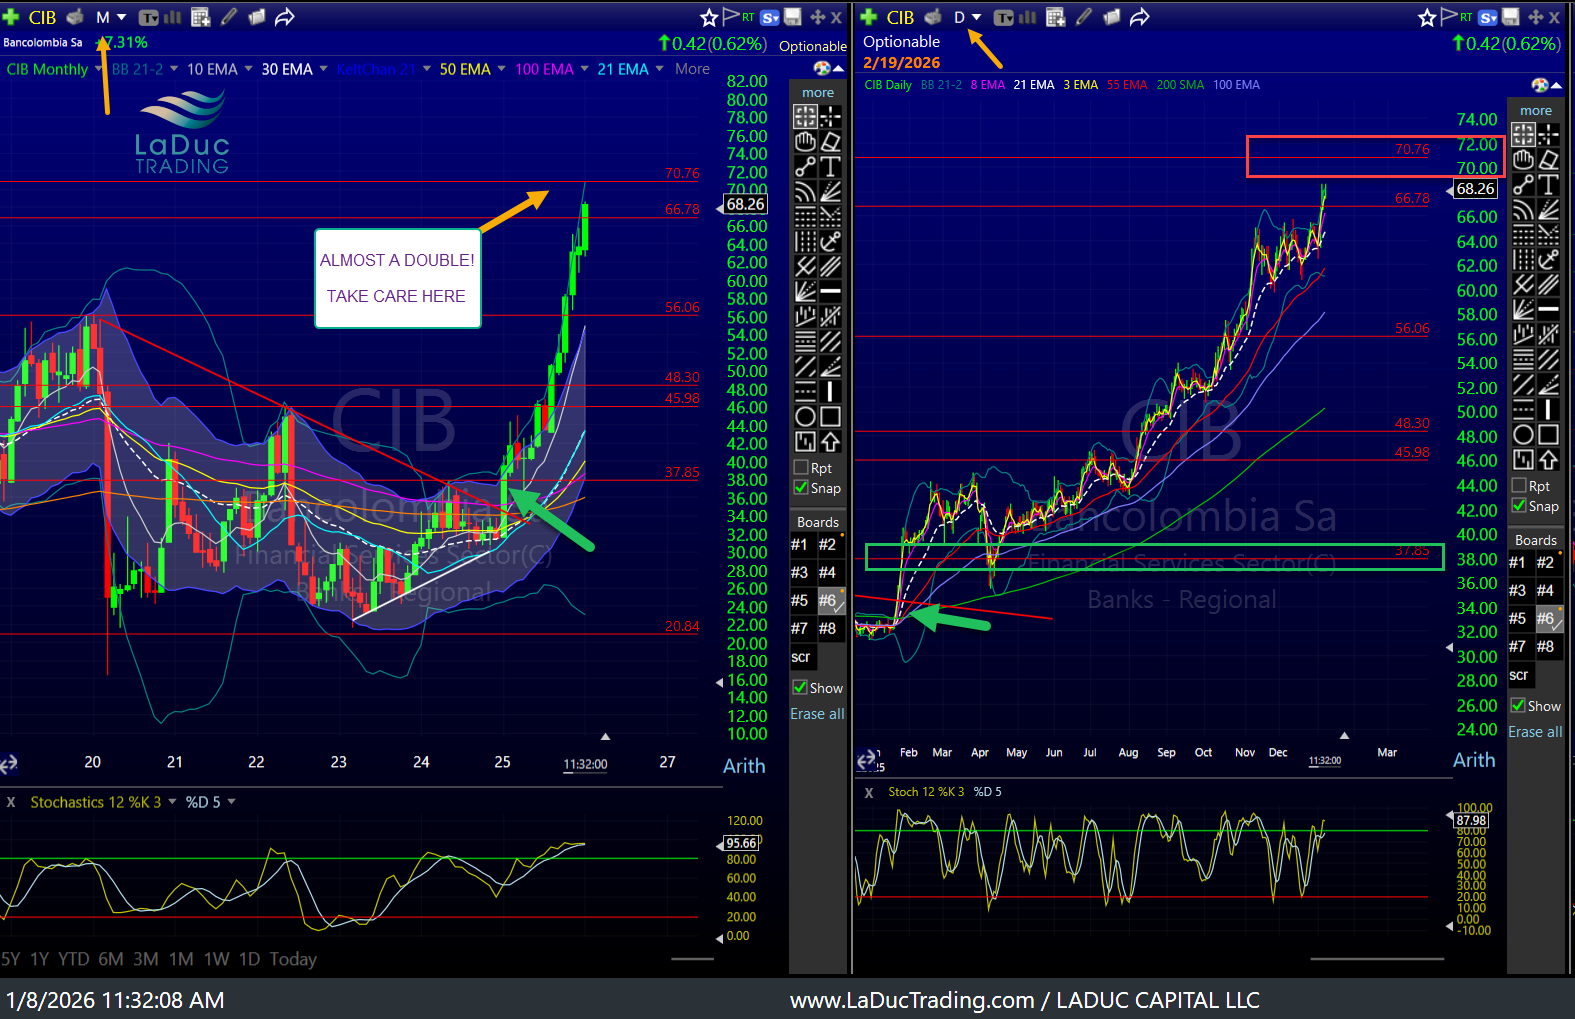This screenshot has height=1019, width=1575.
Task: Click the monthly chart horizontal scroll slider
Action: (x=692, y=959)
